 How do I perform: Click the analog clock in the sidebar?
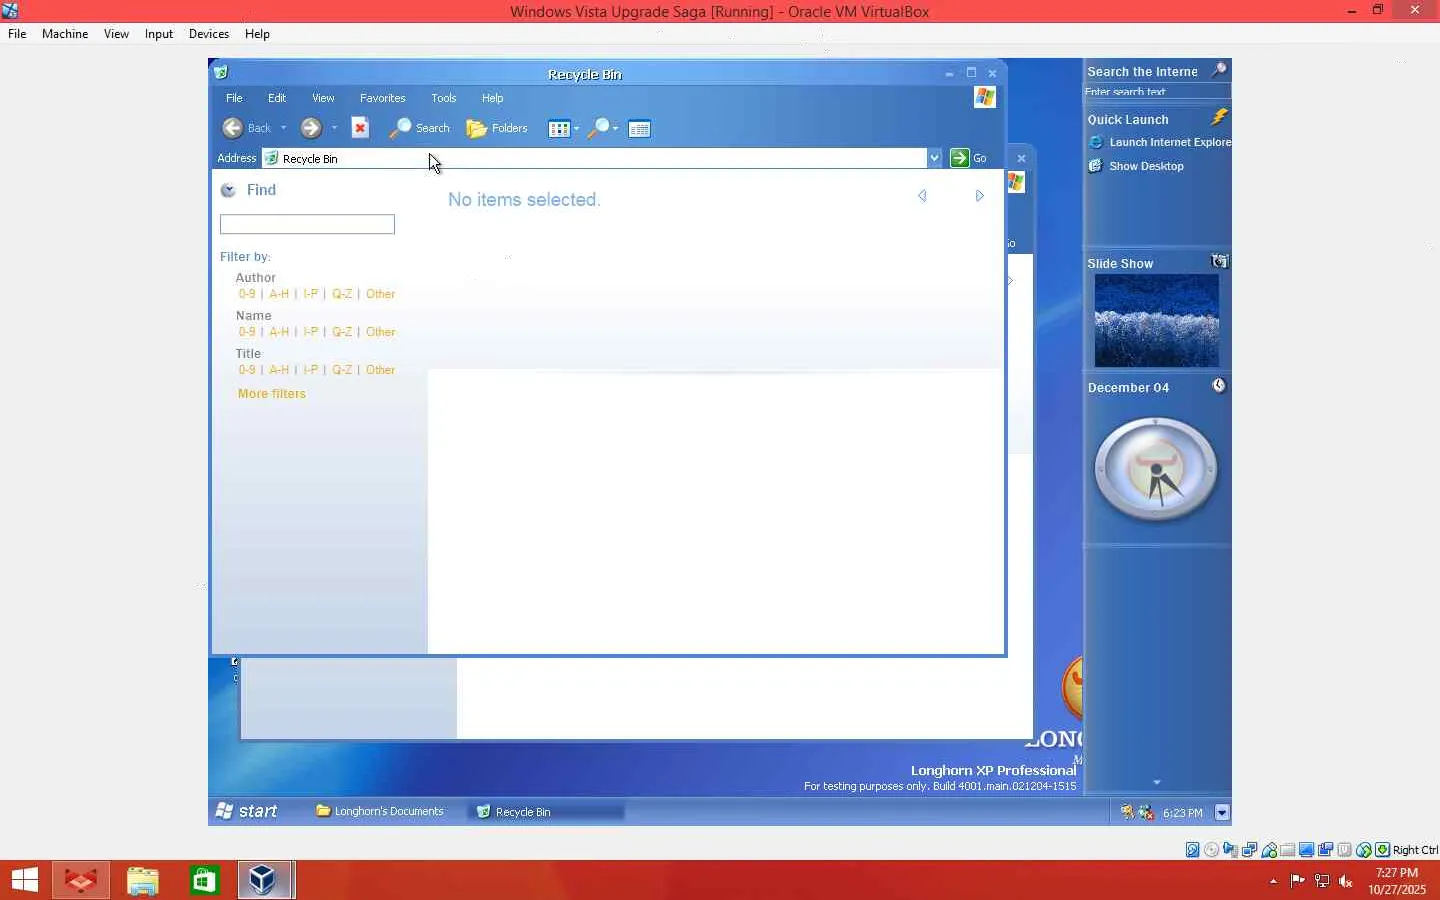(1156, 469)
